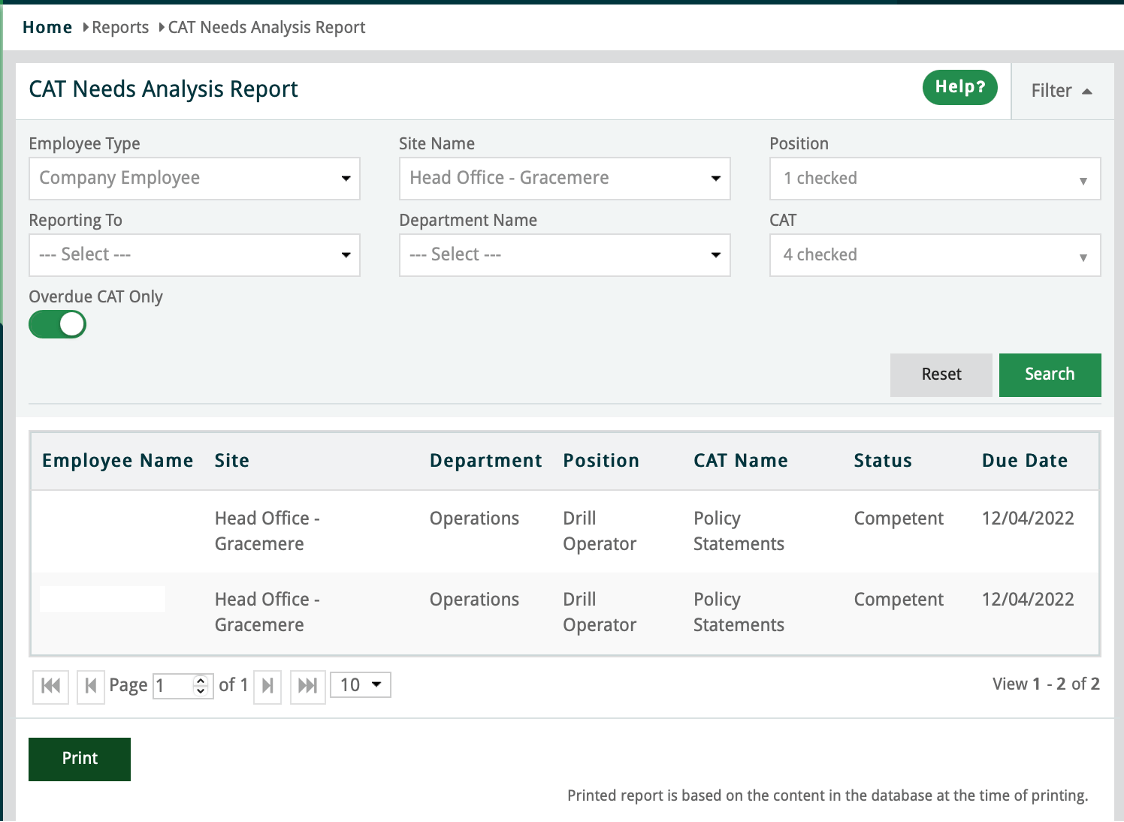Open the Employee Type dropdown
This screenshot has height=822, width=1124.
[194, 179]
